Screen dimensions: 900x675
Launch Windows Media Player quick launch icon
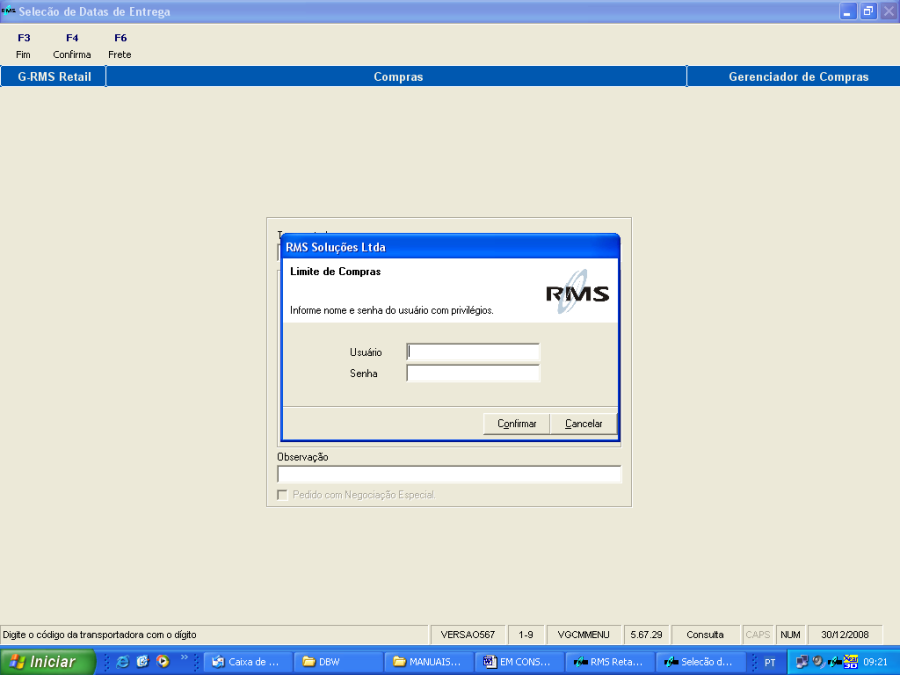(163, 662)
